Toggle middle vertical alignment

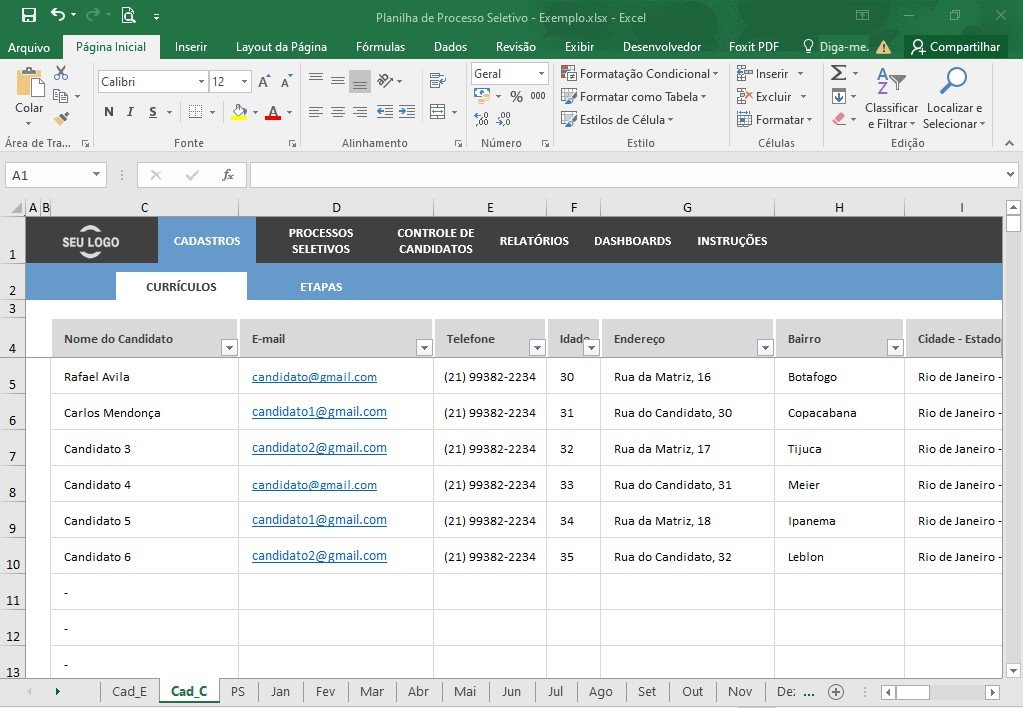coord(337,81)
